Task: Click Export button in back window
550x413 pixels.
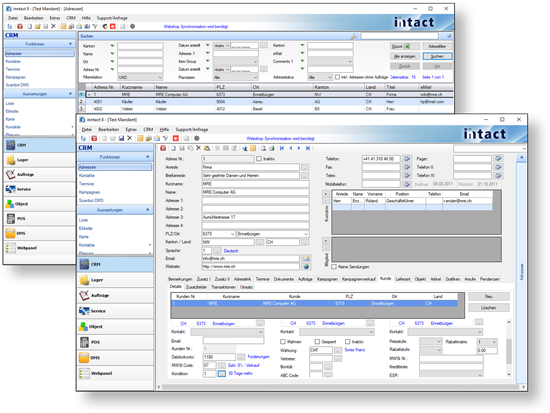Action: (405, 46)
